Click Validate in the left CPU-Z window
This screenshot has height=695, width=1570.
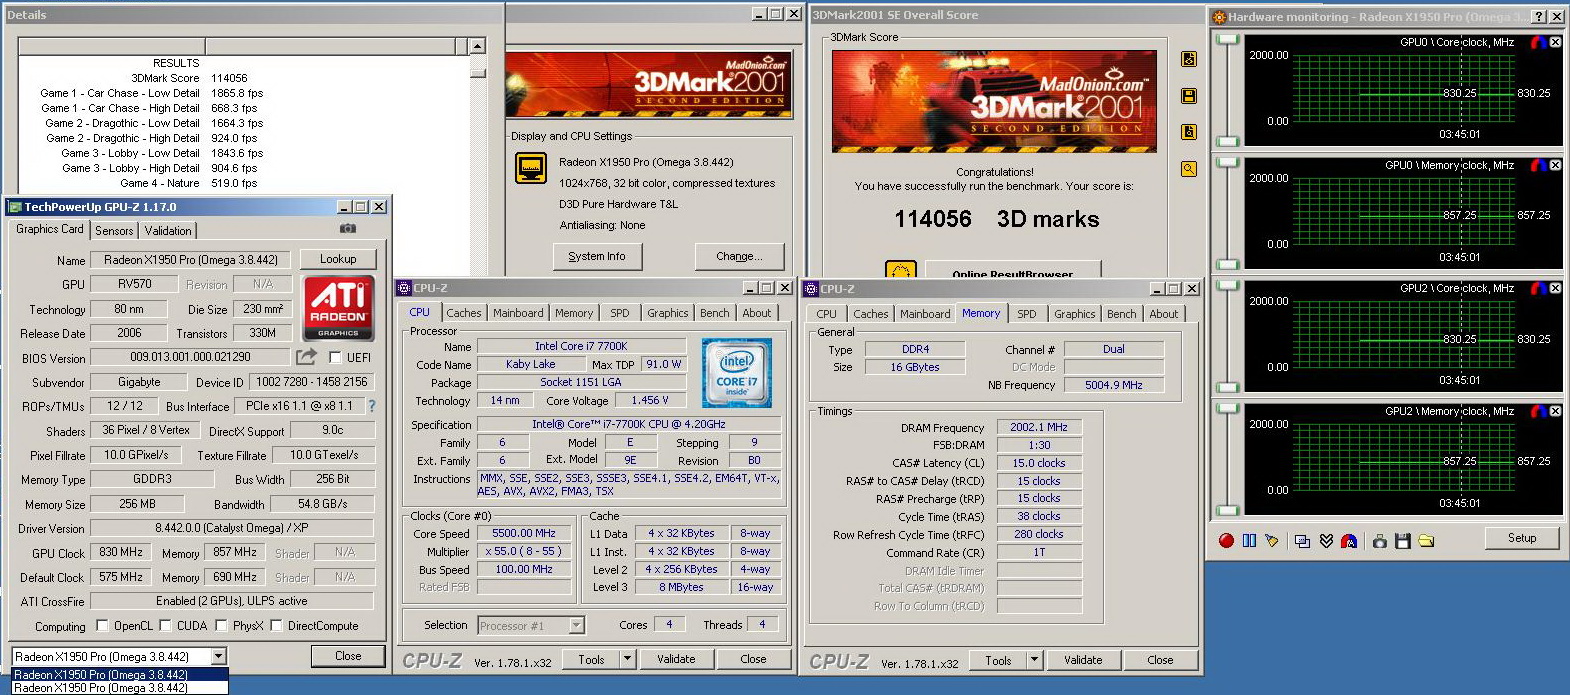(676, 659)
